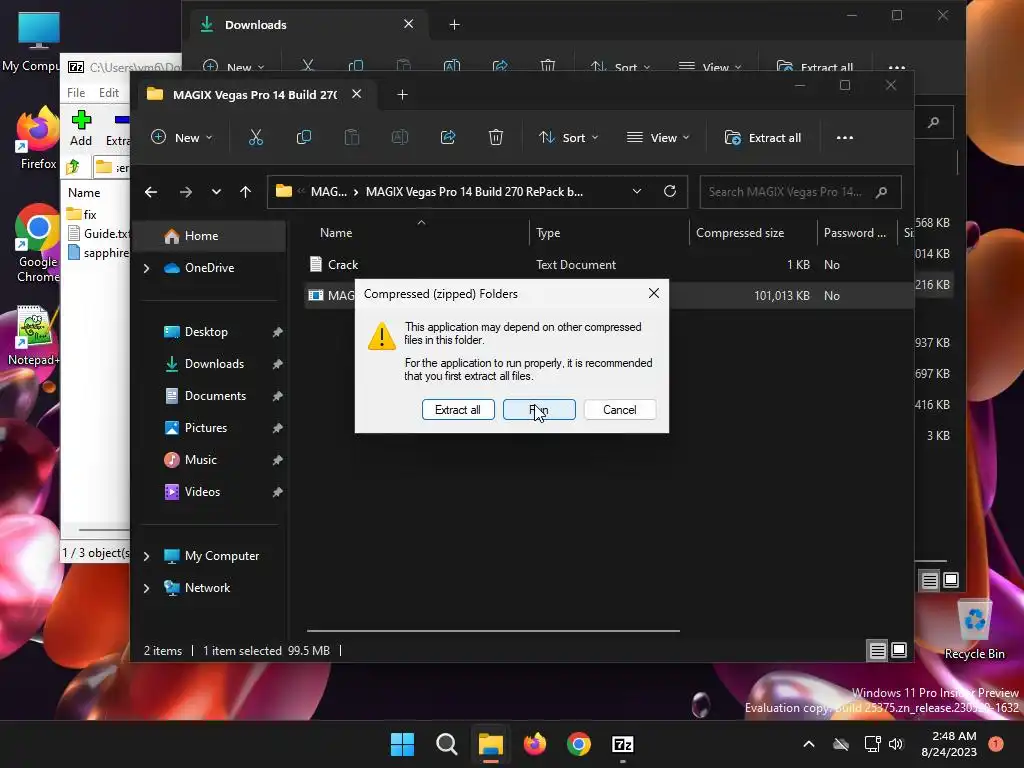1024x768 pixels.
Task: Add a new tab in the MAGIX window
Action: (402, 95)
